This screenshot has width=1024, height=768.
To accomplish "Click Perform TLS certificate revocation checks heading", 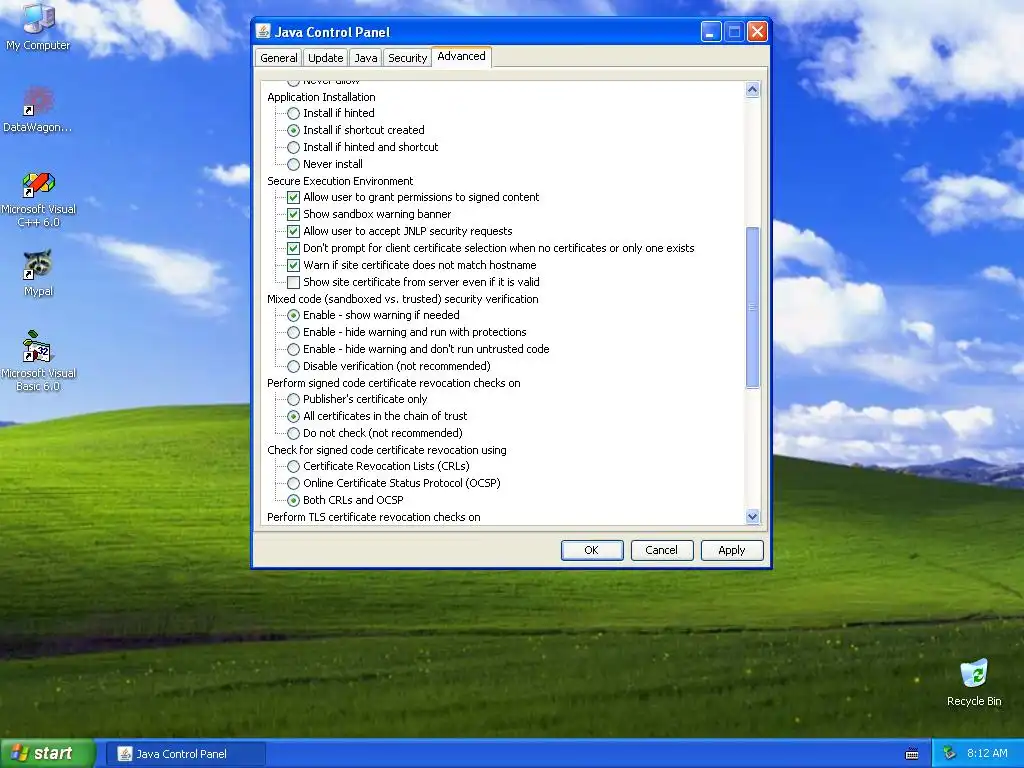I will 374,517.
